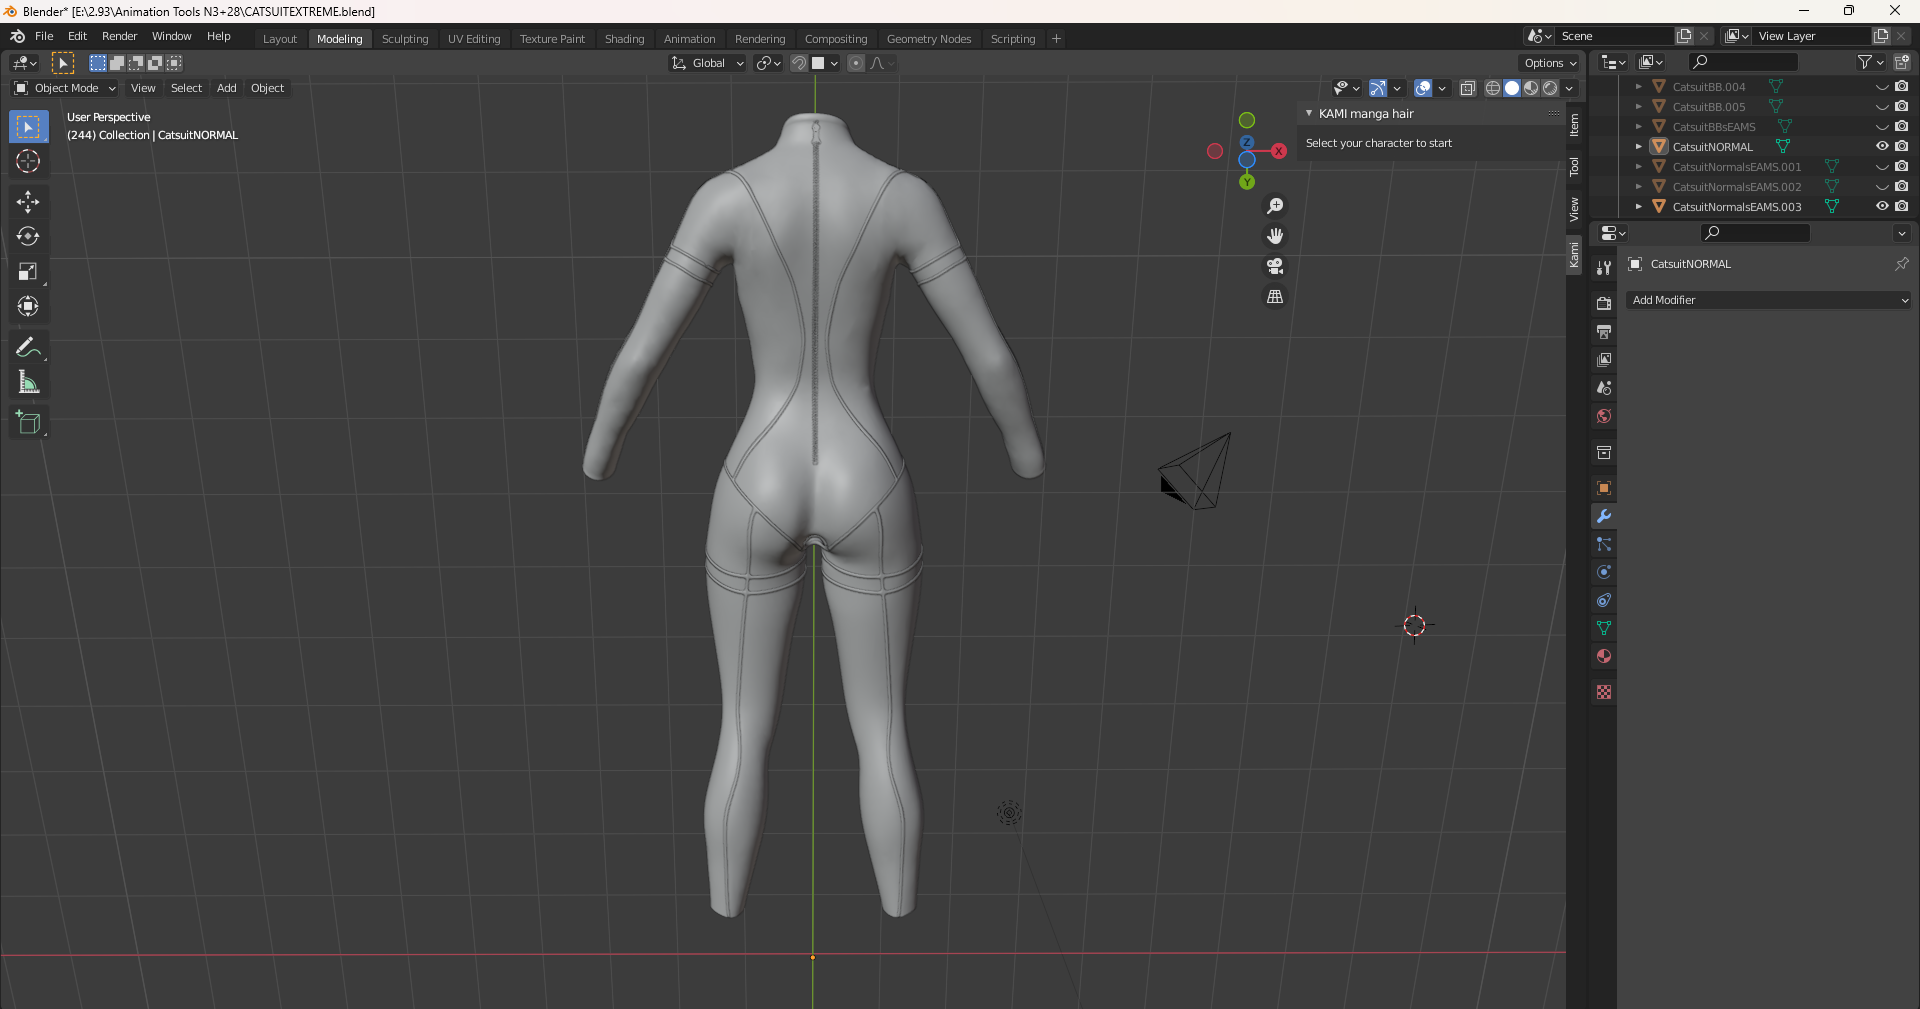This screenshot has width=1920, height=1009.
Task: Hide CatsuitNormalsEAMS.003 using eye icon
Action: coord(1882,207)
